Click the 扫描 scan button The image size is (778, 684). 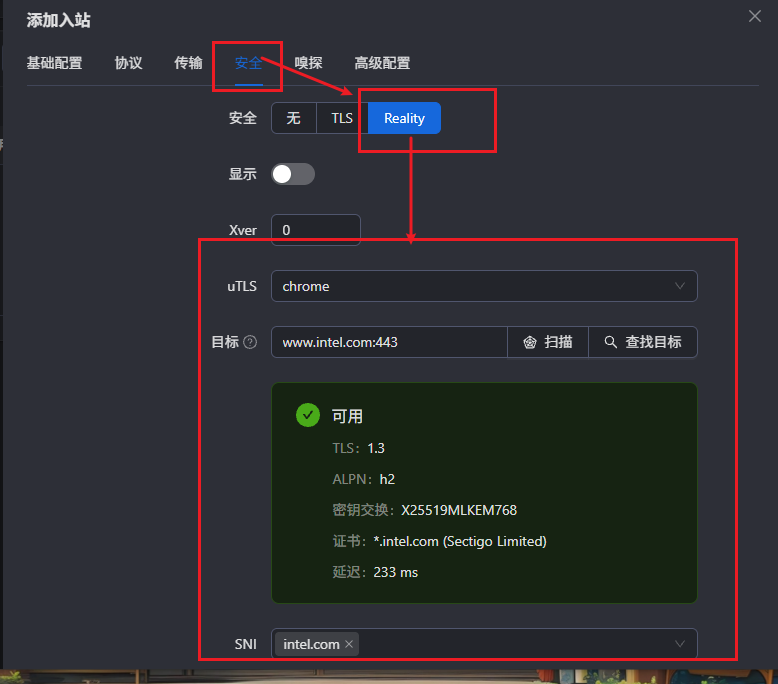548,342
